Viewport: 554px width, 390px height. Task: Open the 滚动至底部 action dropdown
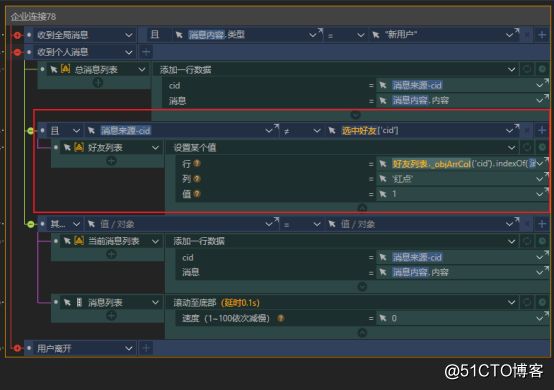coord(511,302)
